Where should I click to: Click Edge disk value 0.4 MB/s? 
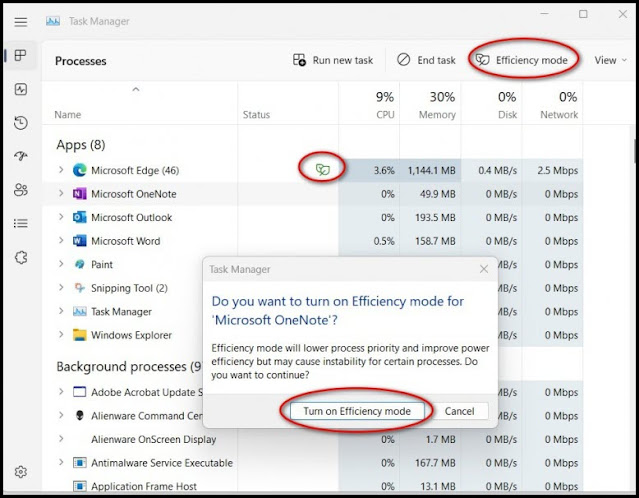click(498, 170)
